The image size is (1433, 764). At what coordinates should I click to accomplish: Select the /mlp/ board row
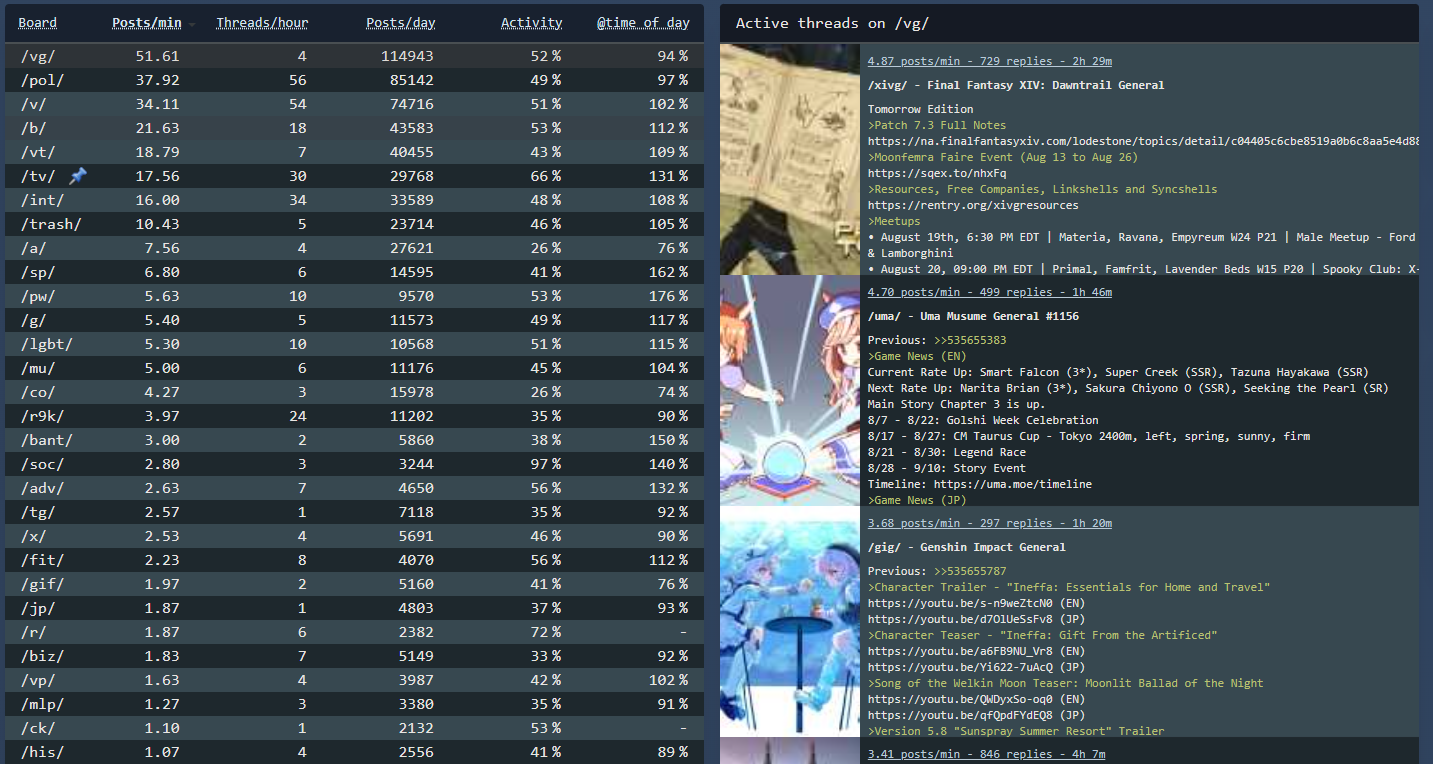354,704
